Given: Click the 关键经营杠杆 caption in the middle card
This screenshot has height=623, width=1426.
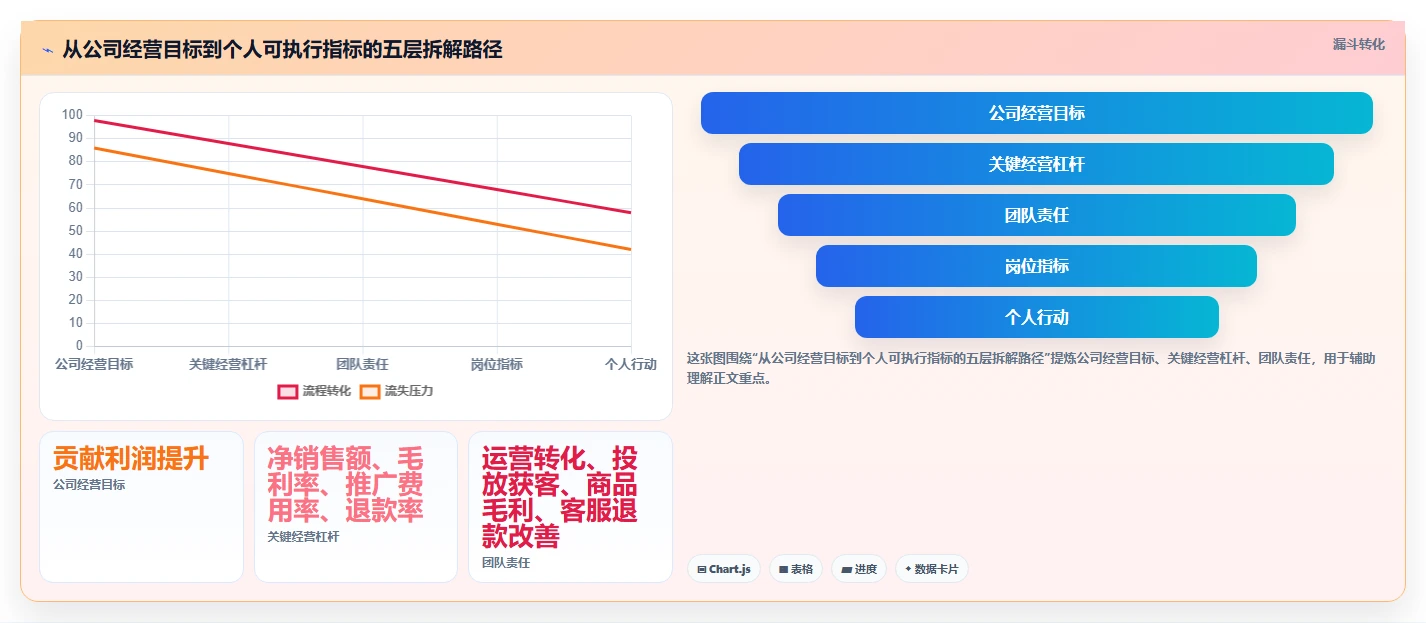Looking at the screenshot, I should [x=303, y=537].
